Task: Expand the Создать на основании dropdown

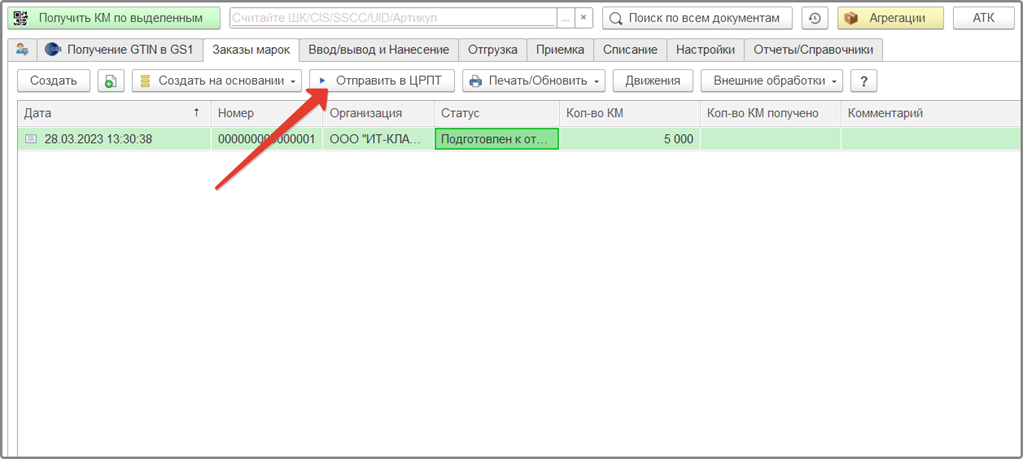Action: coord(217,81)
